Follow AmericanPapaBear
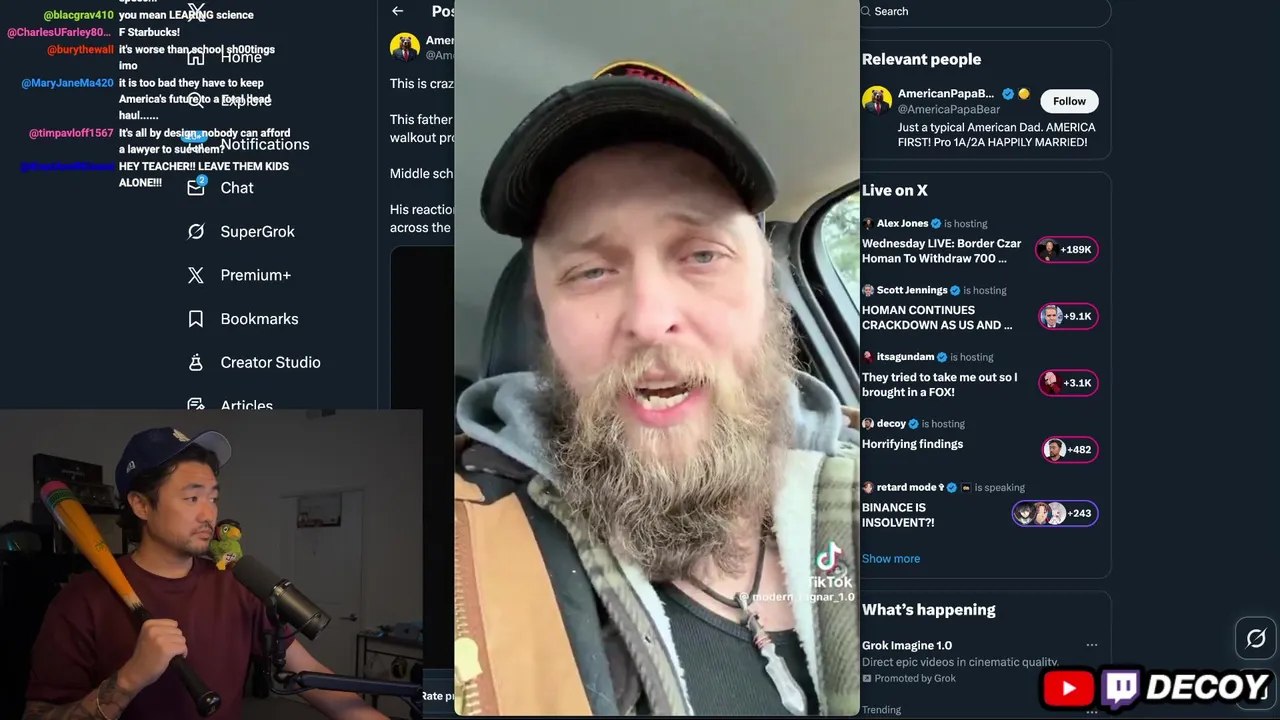1280x720 pixels. pos(1069,101)
